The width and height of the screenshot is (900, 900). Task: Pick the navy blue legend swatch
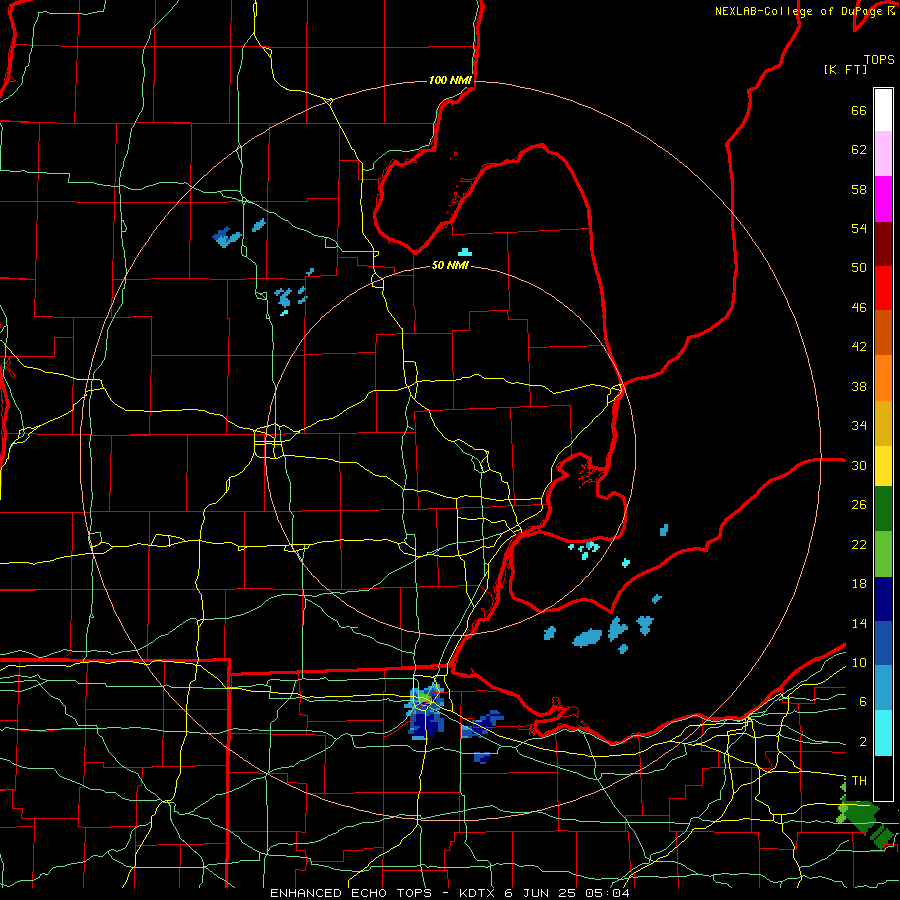point(883,599)
